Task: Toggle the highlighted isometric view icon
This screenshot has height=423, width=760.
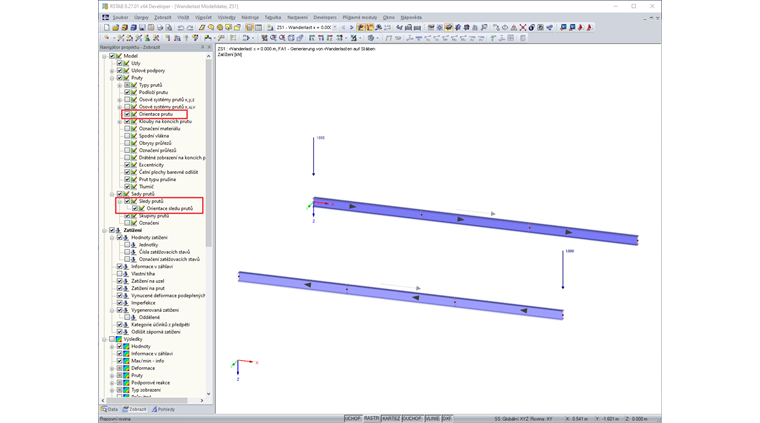Action: click(449, 28)
